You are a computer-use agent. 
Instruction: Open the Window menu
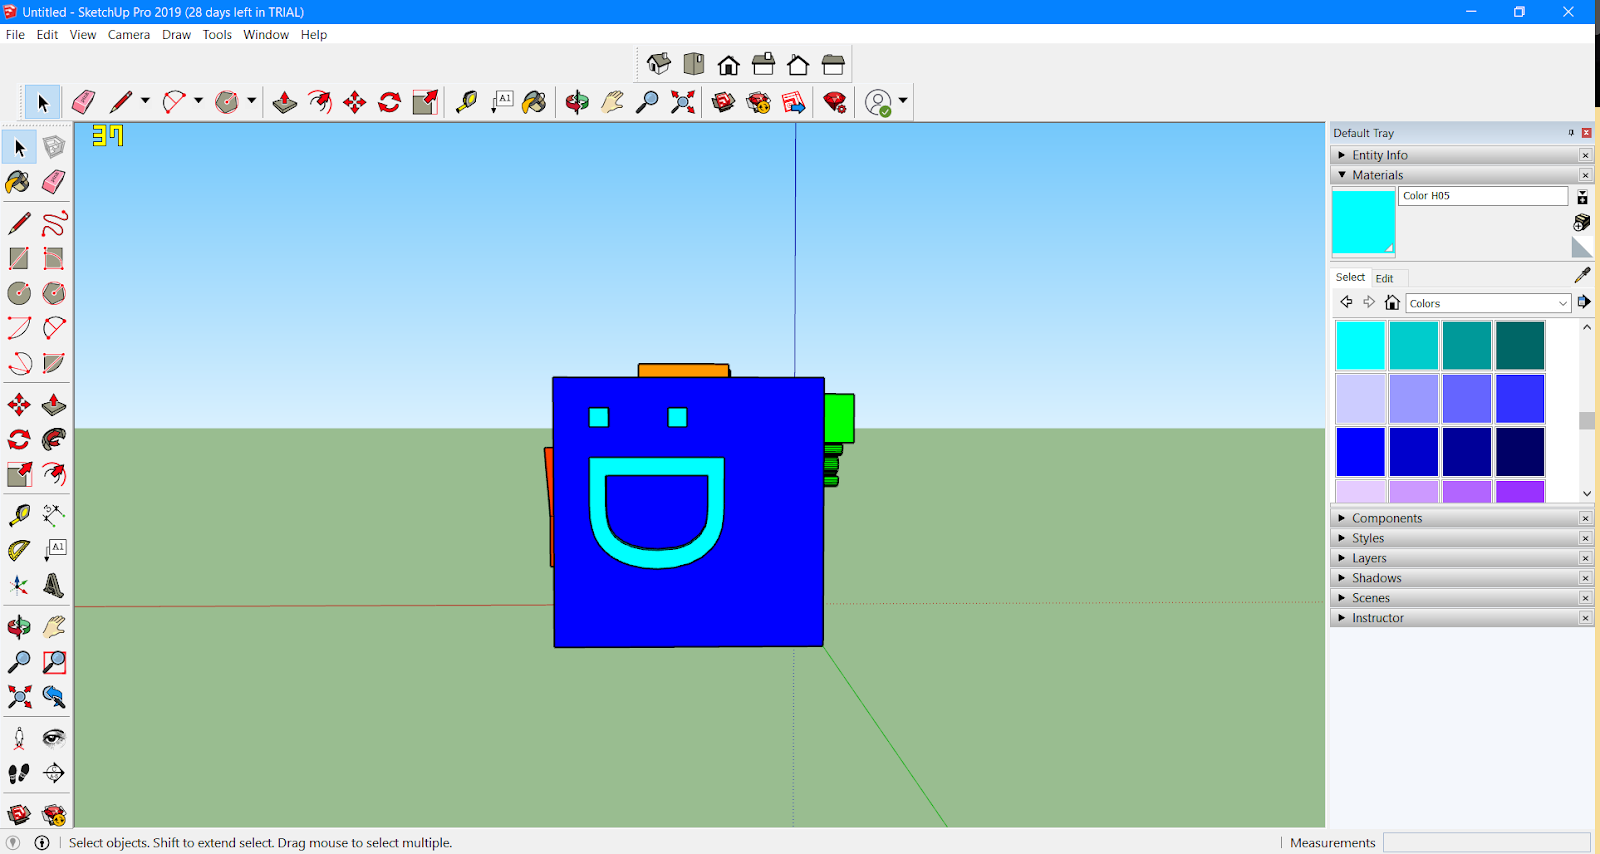pyautogui.click(x=266, y=34)
